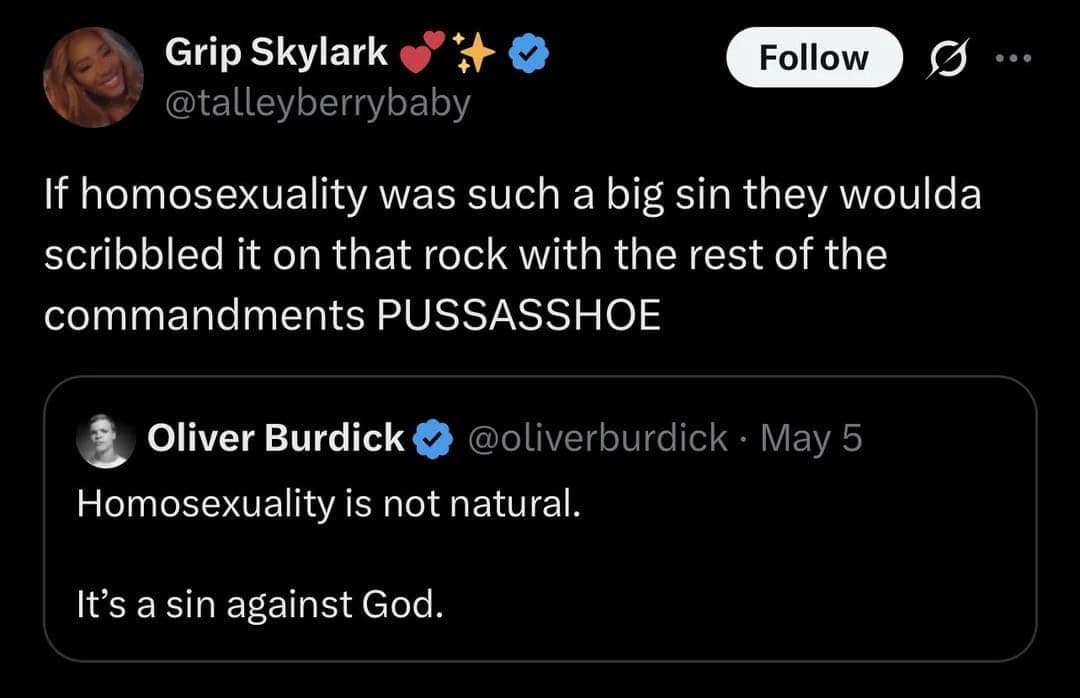Click the May 5 timestamp

tap(811, 438)
